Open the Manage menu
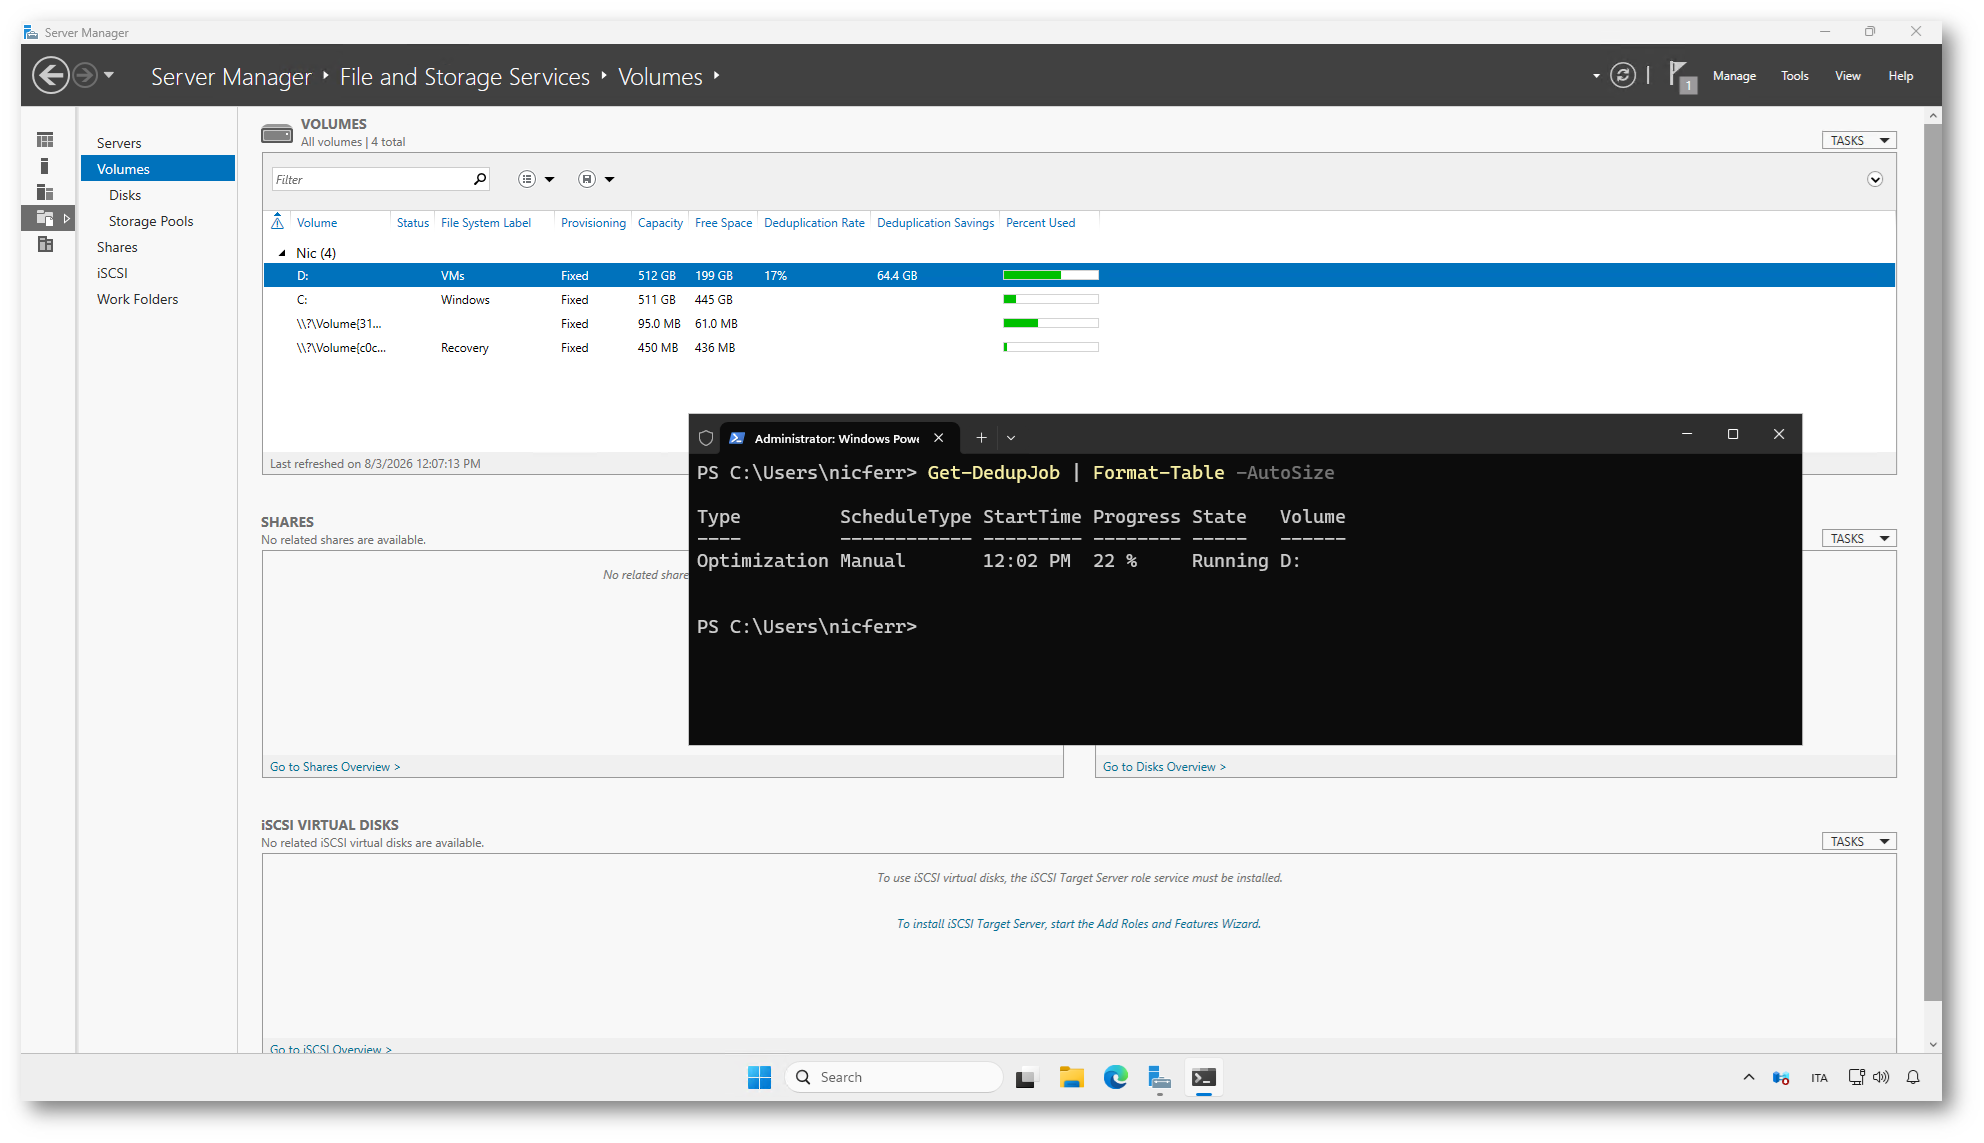 tap(1734, 76)
